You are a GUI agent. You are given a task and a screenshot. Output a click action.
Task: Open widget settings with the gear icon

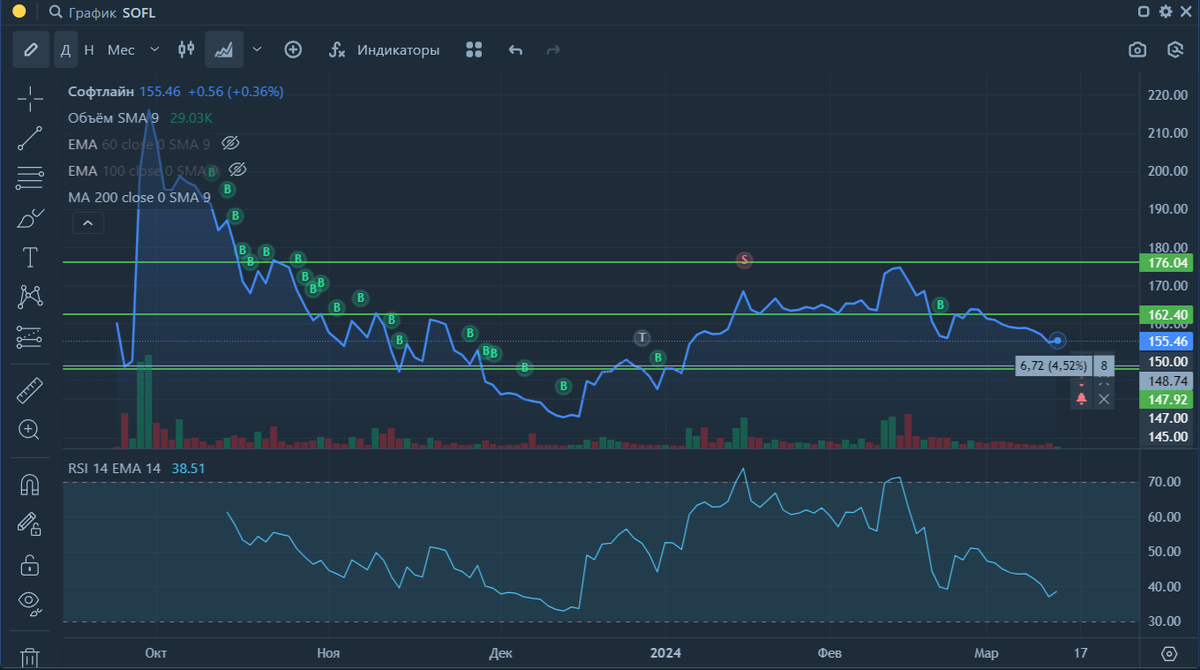[1165, 11]
